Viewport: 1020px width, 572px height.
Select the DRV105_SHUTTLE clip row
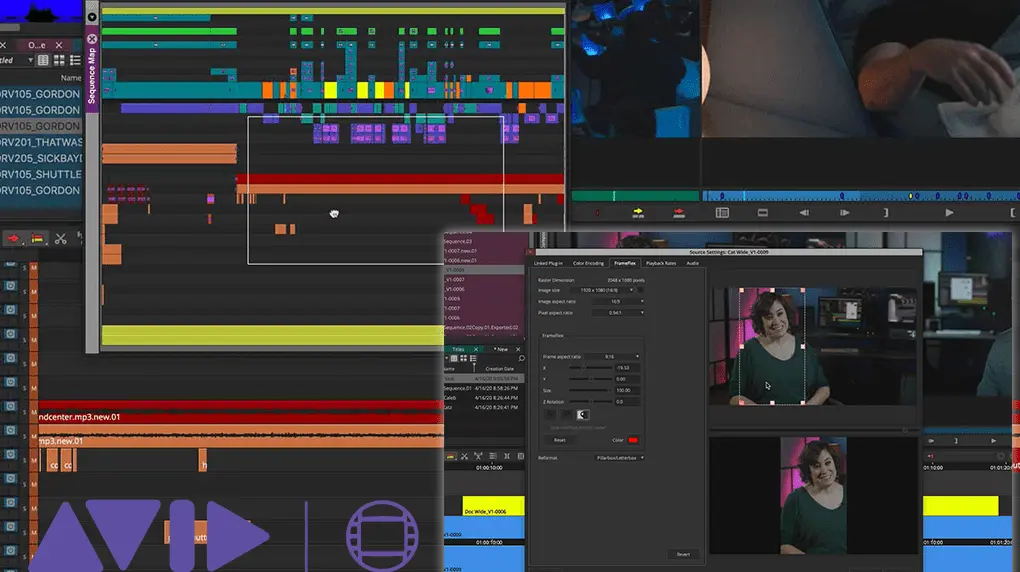click(x=41, y=174)
